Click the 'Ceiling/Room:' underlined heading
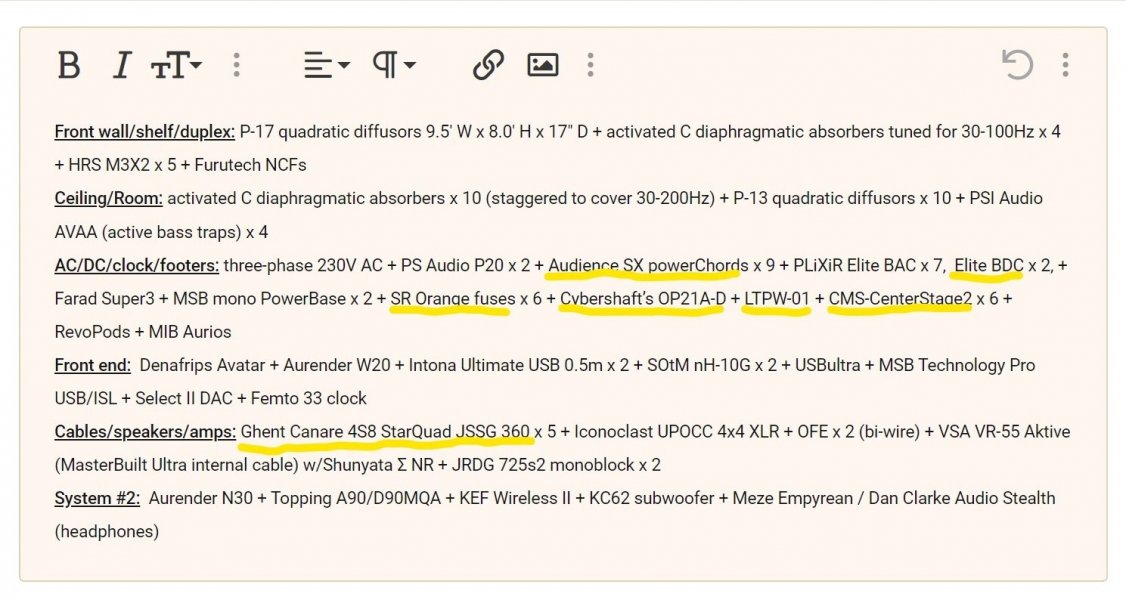The width and height of the screenshot is (1126, 600). (x=108, y=198)
